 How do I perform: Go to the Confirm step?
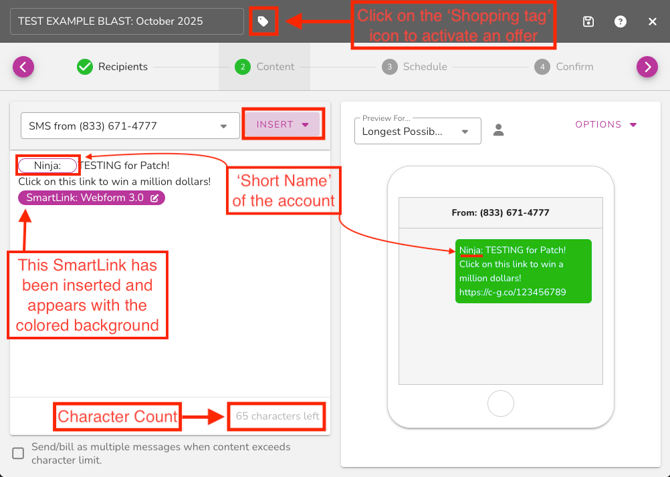pos(564,67)
